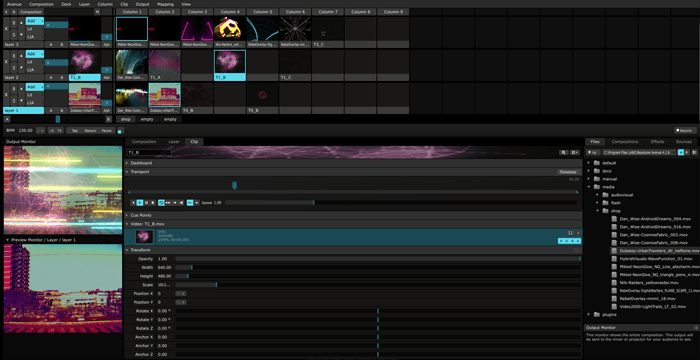Start recording with Record button
Screen dimensions: 700x360
coord(685,130)
